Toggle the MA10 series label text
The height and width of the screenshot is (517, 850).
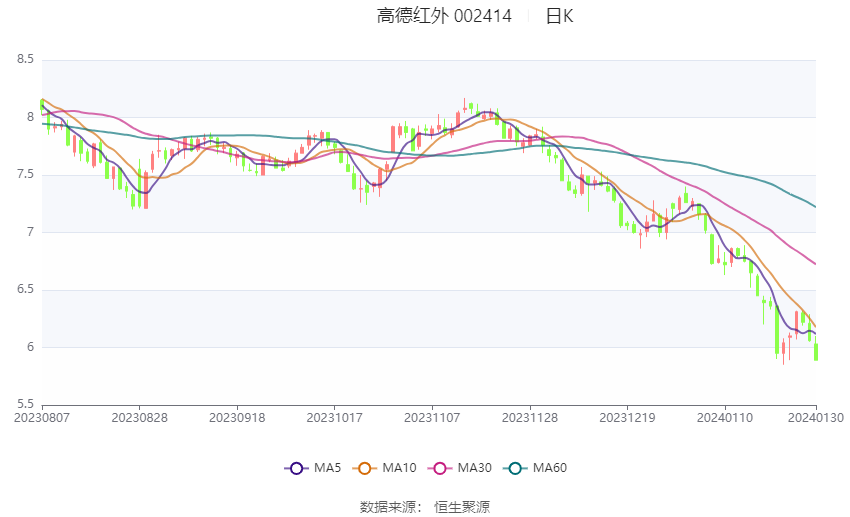(399, 468)
